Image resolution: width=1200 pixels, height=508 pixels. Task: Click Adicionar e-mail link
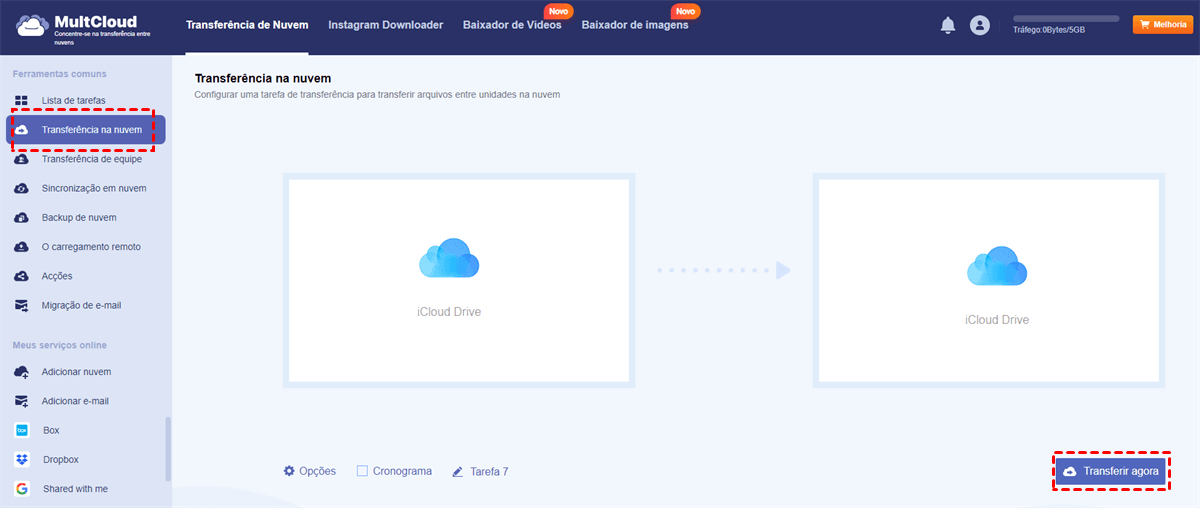coord(75,401)
